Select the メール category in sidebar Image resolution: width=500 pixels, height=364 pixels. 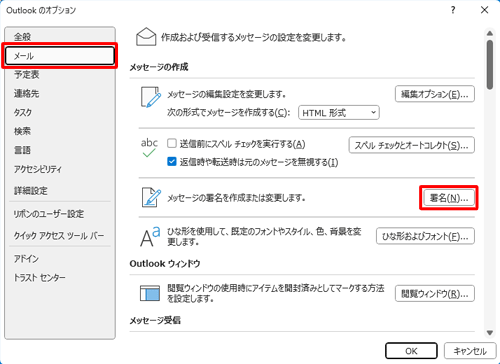pyautogui.click(x=60, y=56)
